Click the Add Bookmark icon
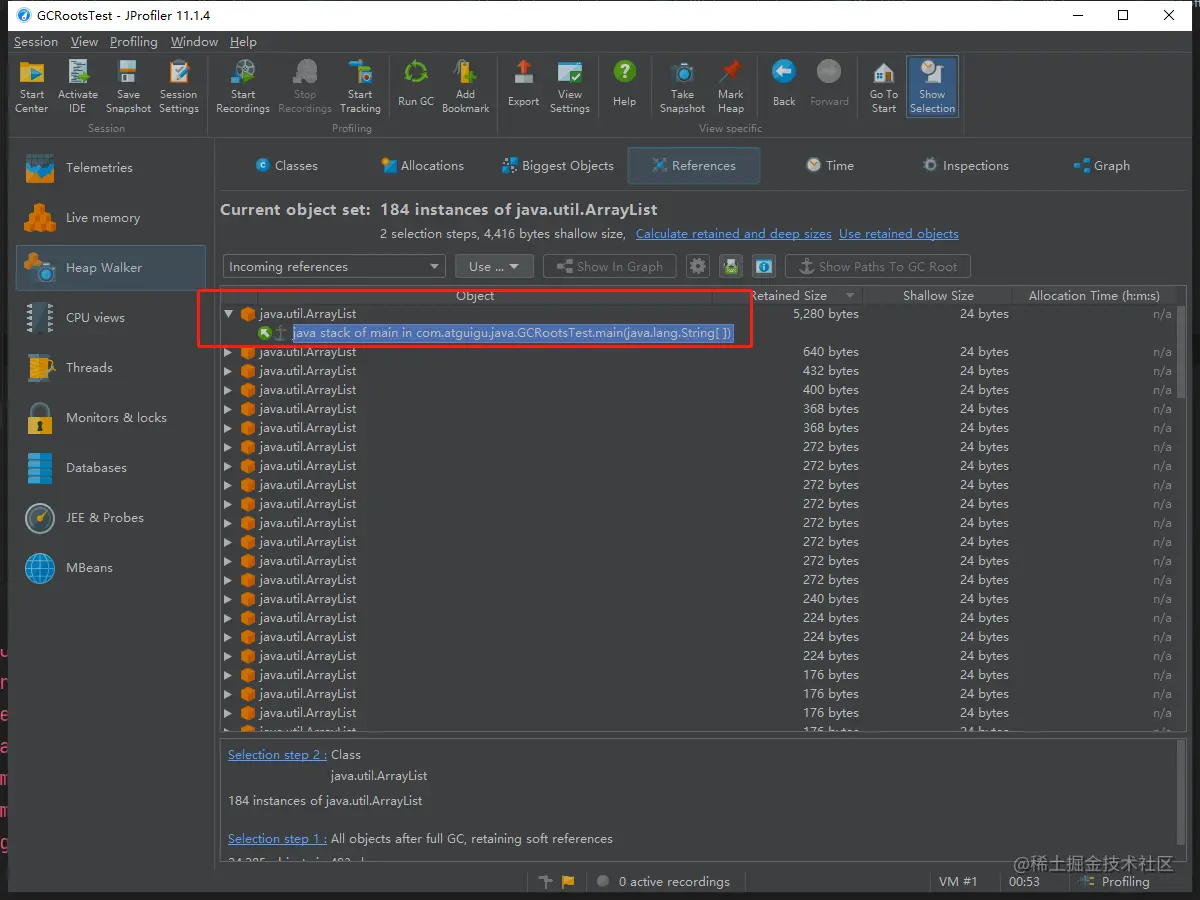This screenshot has width=1200, height=900. click(x=465, y=86)
